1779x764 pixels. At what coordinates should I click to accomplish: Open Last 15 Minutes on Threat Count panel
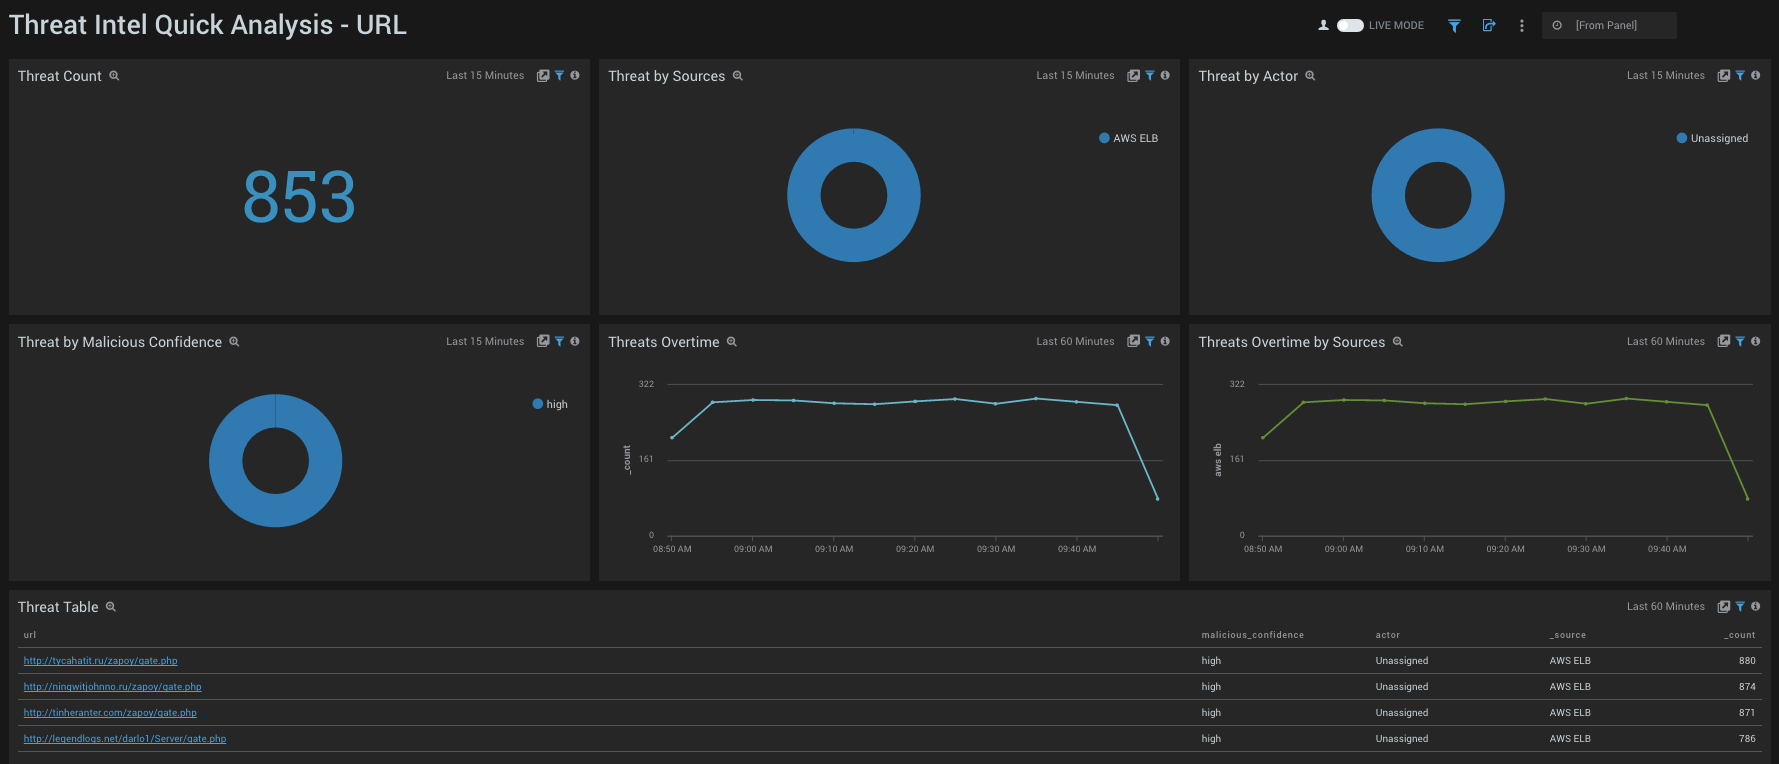(485, 76)
